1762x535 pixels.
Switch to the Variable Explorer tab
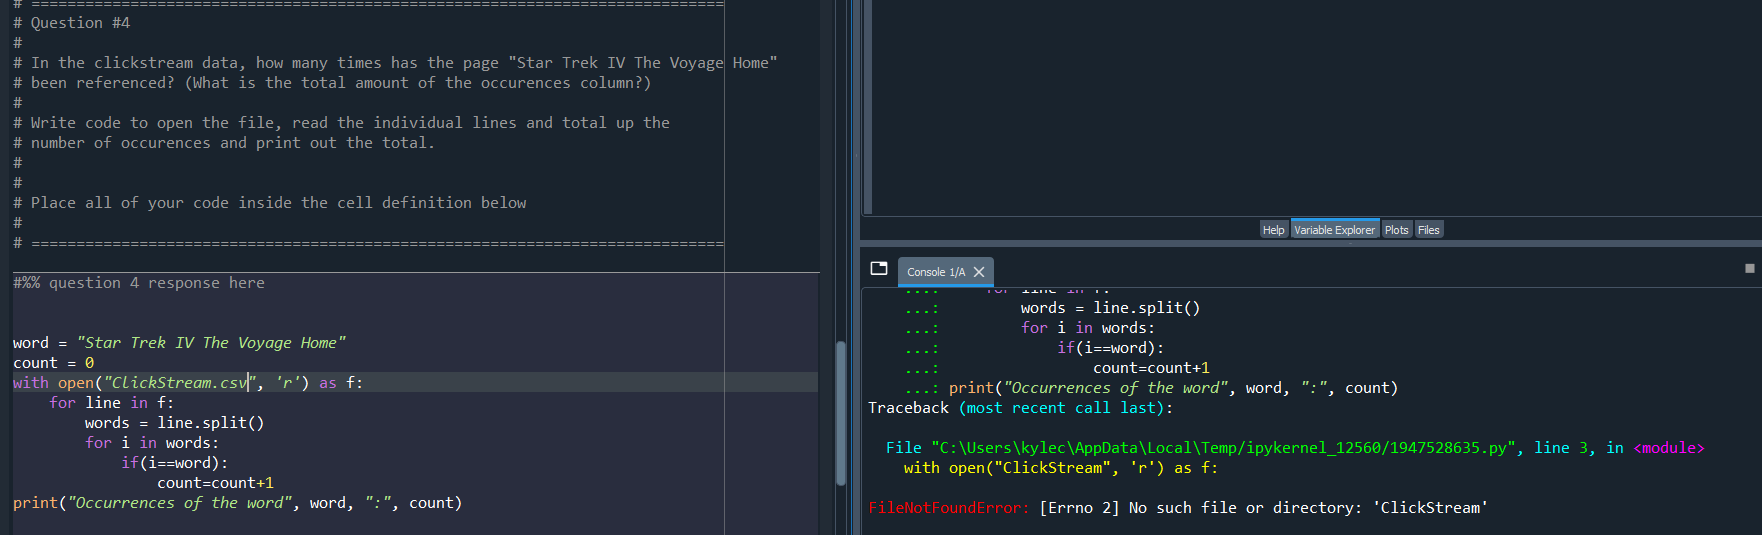pos(1335,230)
